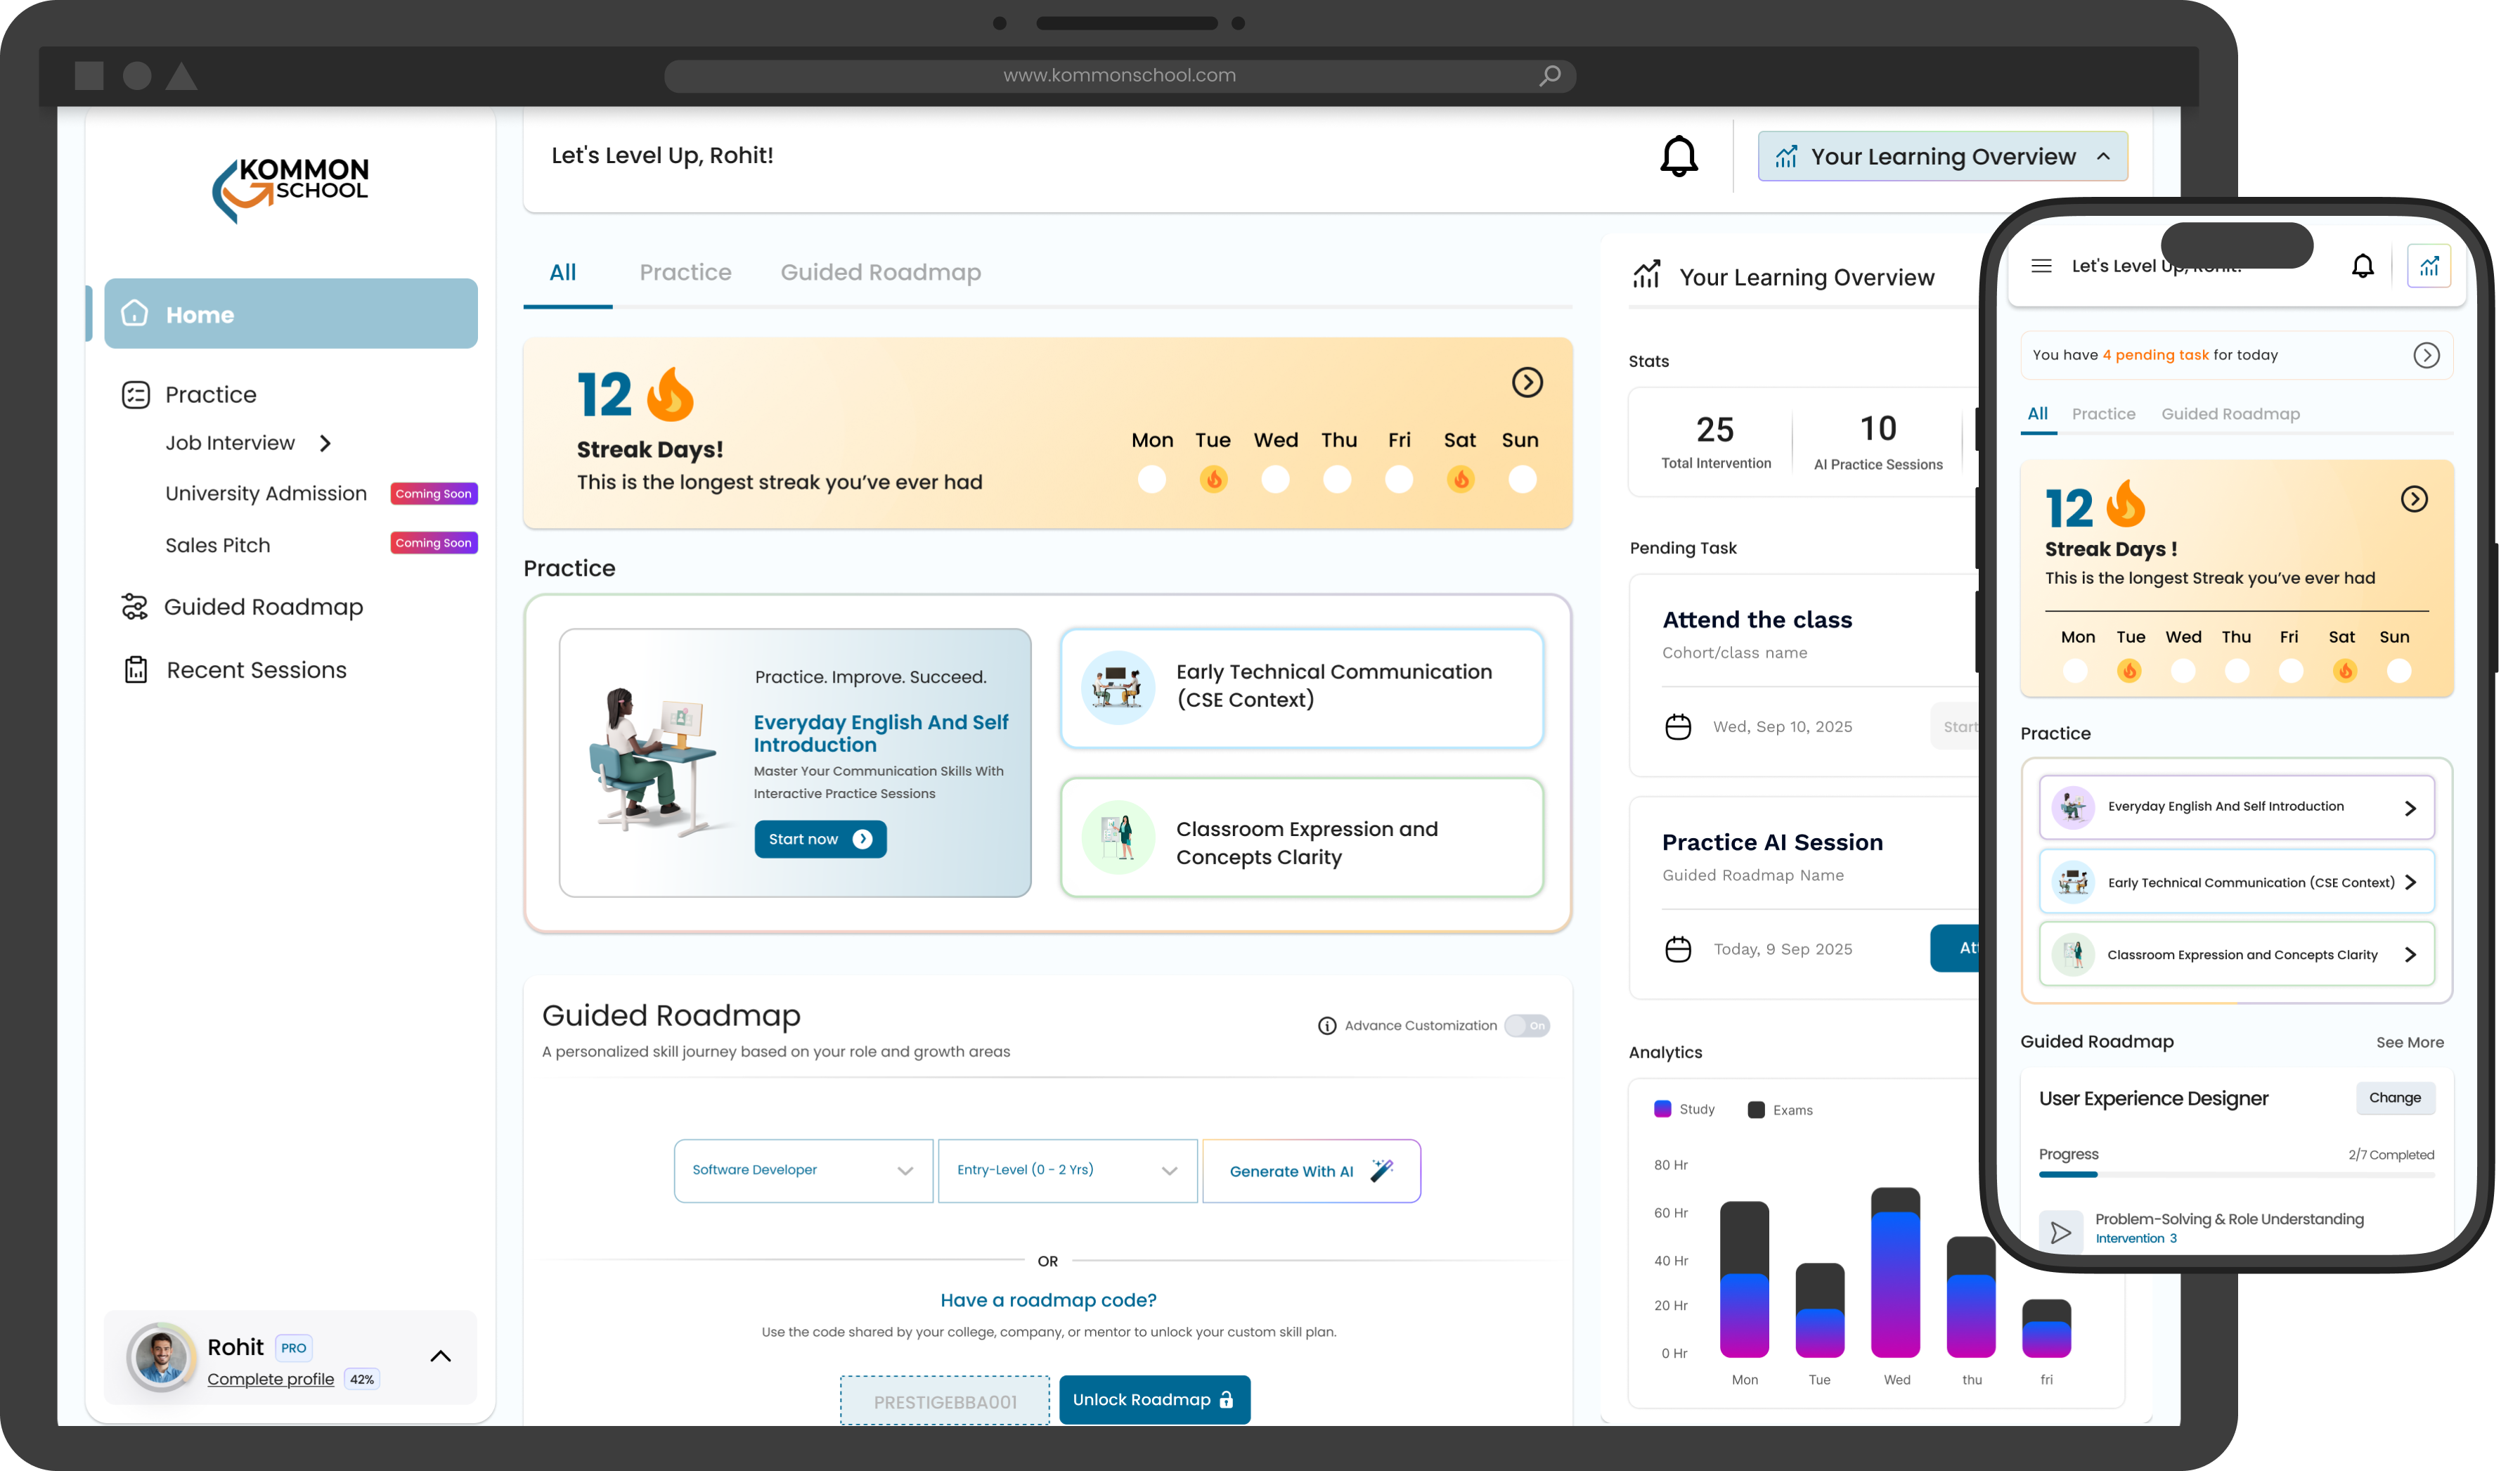Click the desktop notification bell icon
Viewport: 2520px width, 1471px height.
coord(1679,156)
